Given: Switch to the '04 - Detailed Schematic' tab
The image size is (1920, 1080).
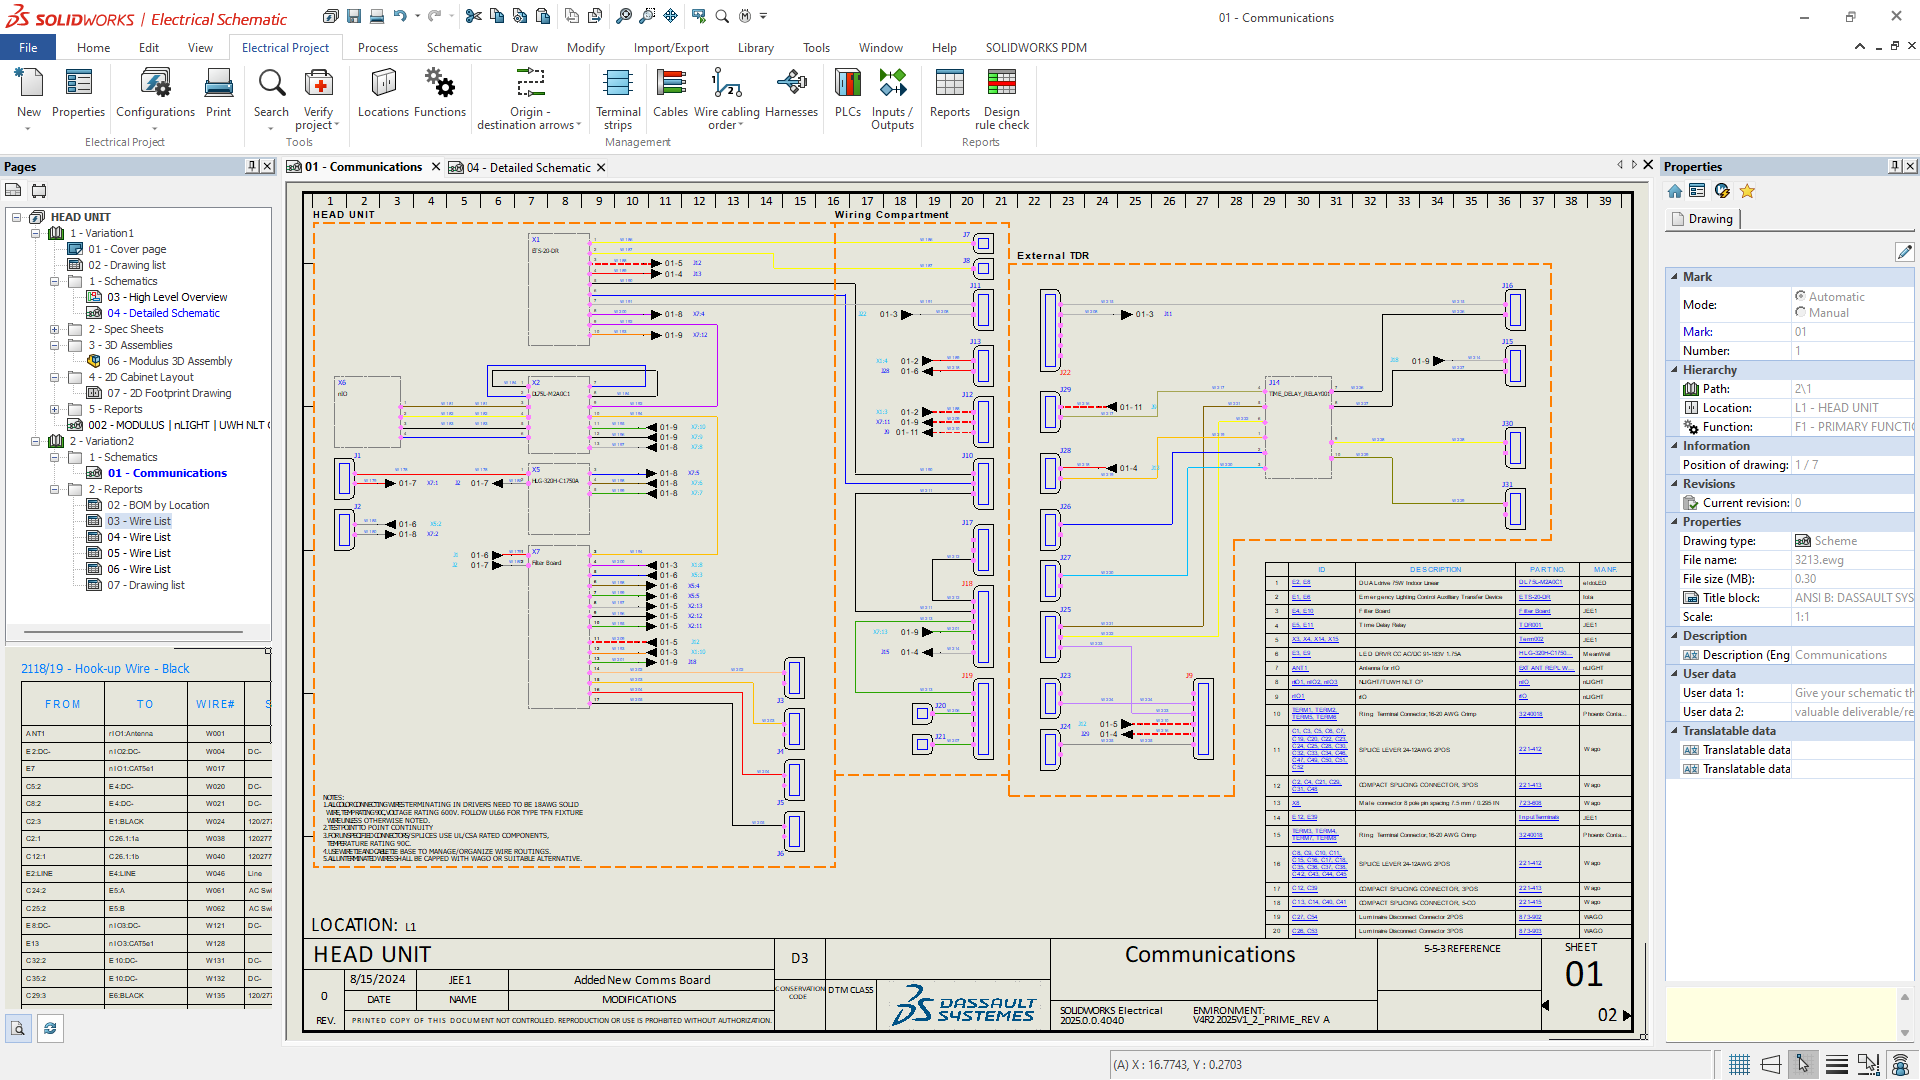Looking at the screenshot, I should 528,167.
